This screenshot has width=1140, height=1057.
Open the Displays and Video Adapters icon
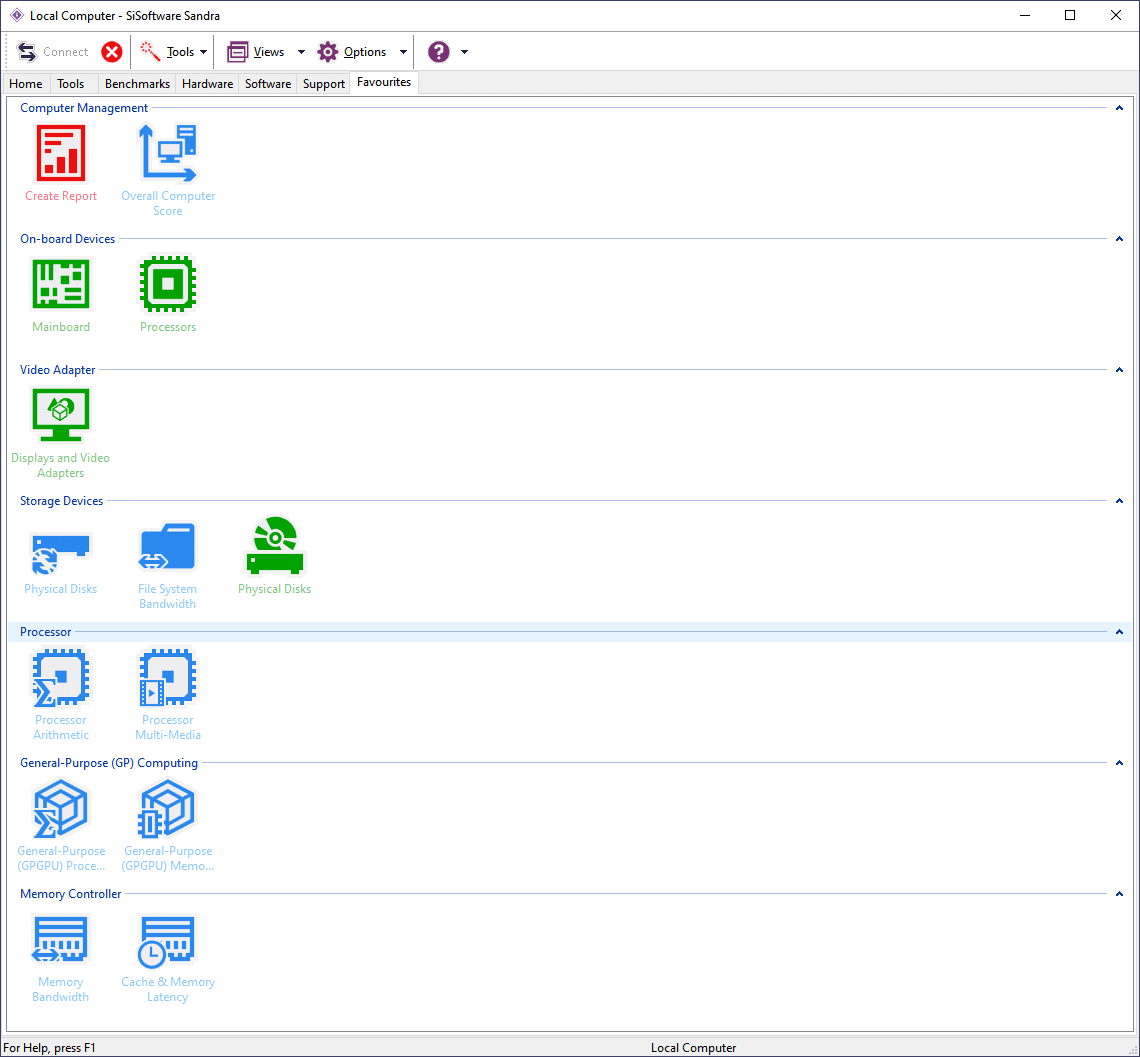click(x=61, y=415)
